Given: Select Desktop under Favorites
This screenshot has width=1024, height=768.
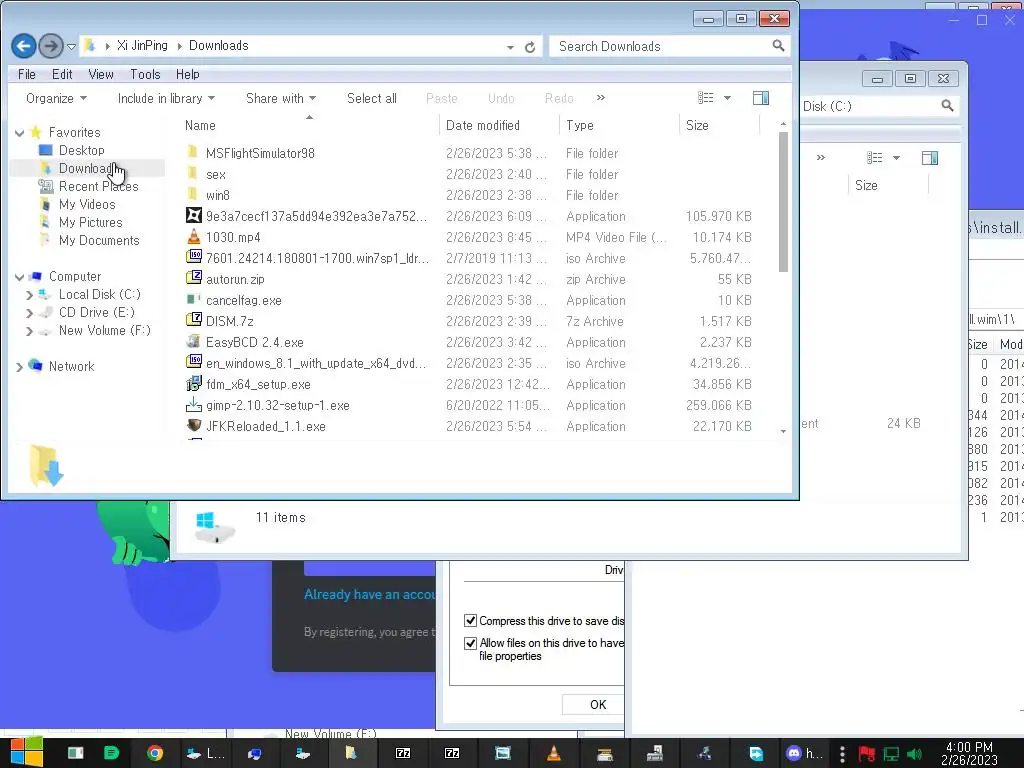Looking at the screenshot, I should click(82, 150).
